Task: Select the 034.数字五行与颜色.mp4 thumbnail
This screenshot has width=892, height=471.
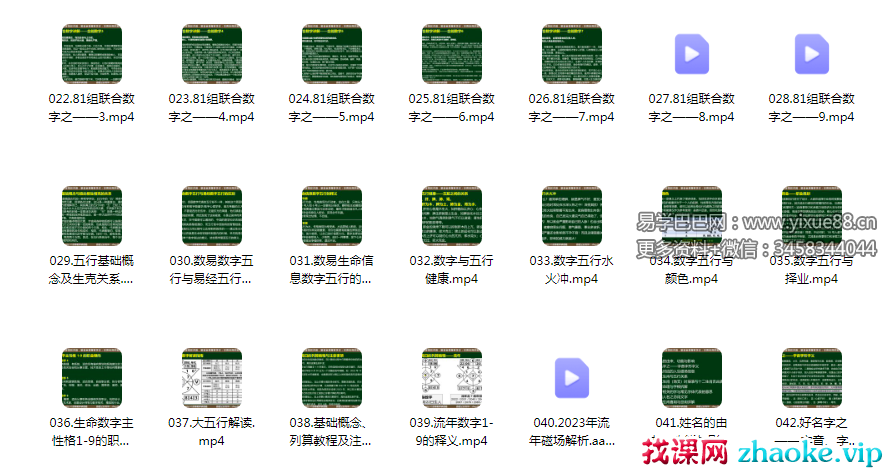Action: coord(691,214)
